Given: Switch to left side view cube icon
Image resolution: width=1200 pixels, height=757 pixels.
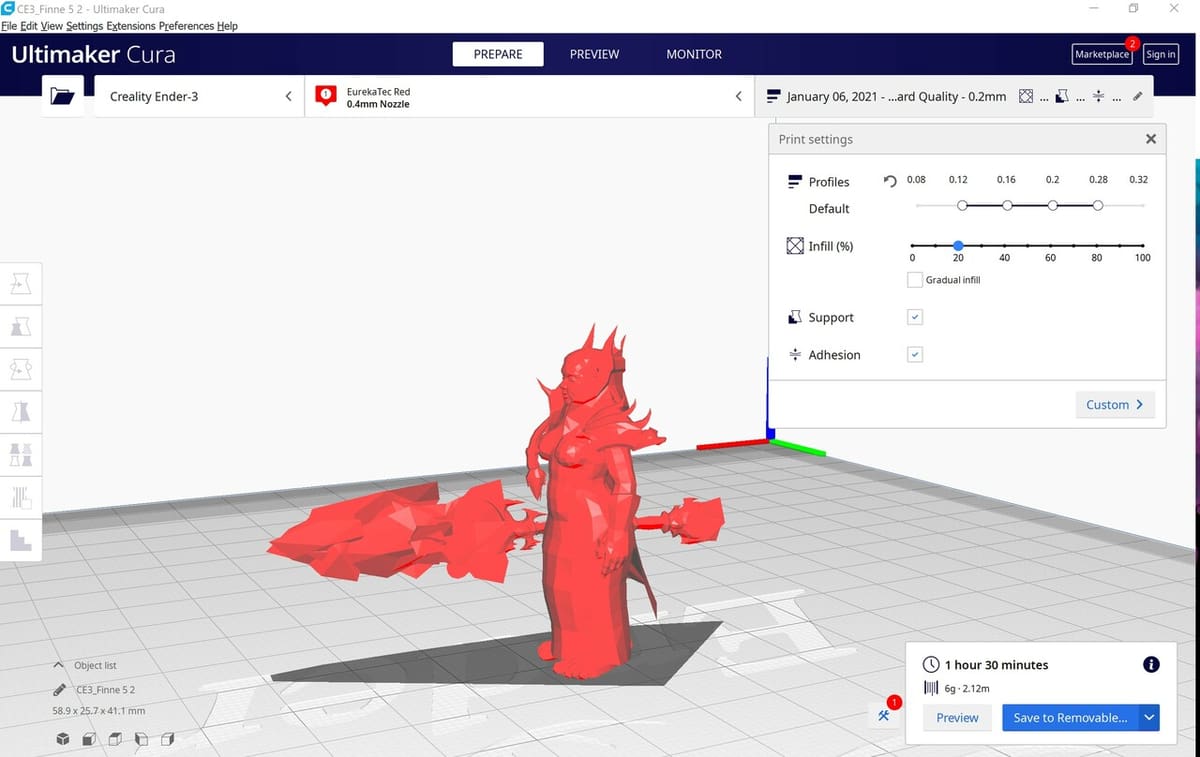Looking at the screenshot, I should (141, 740).
